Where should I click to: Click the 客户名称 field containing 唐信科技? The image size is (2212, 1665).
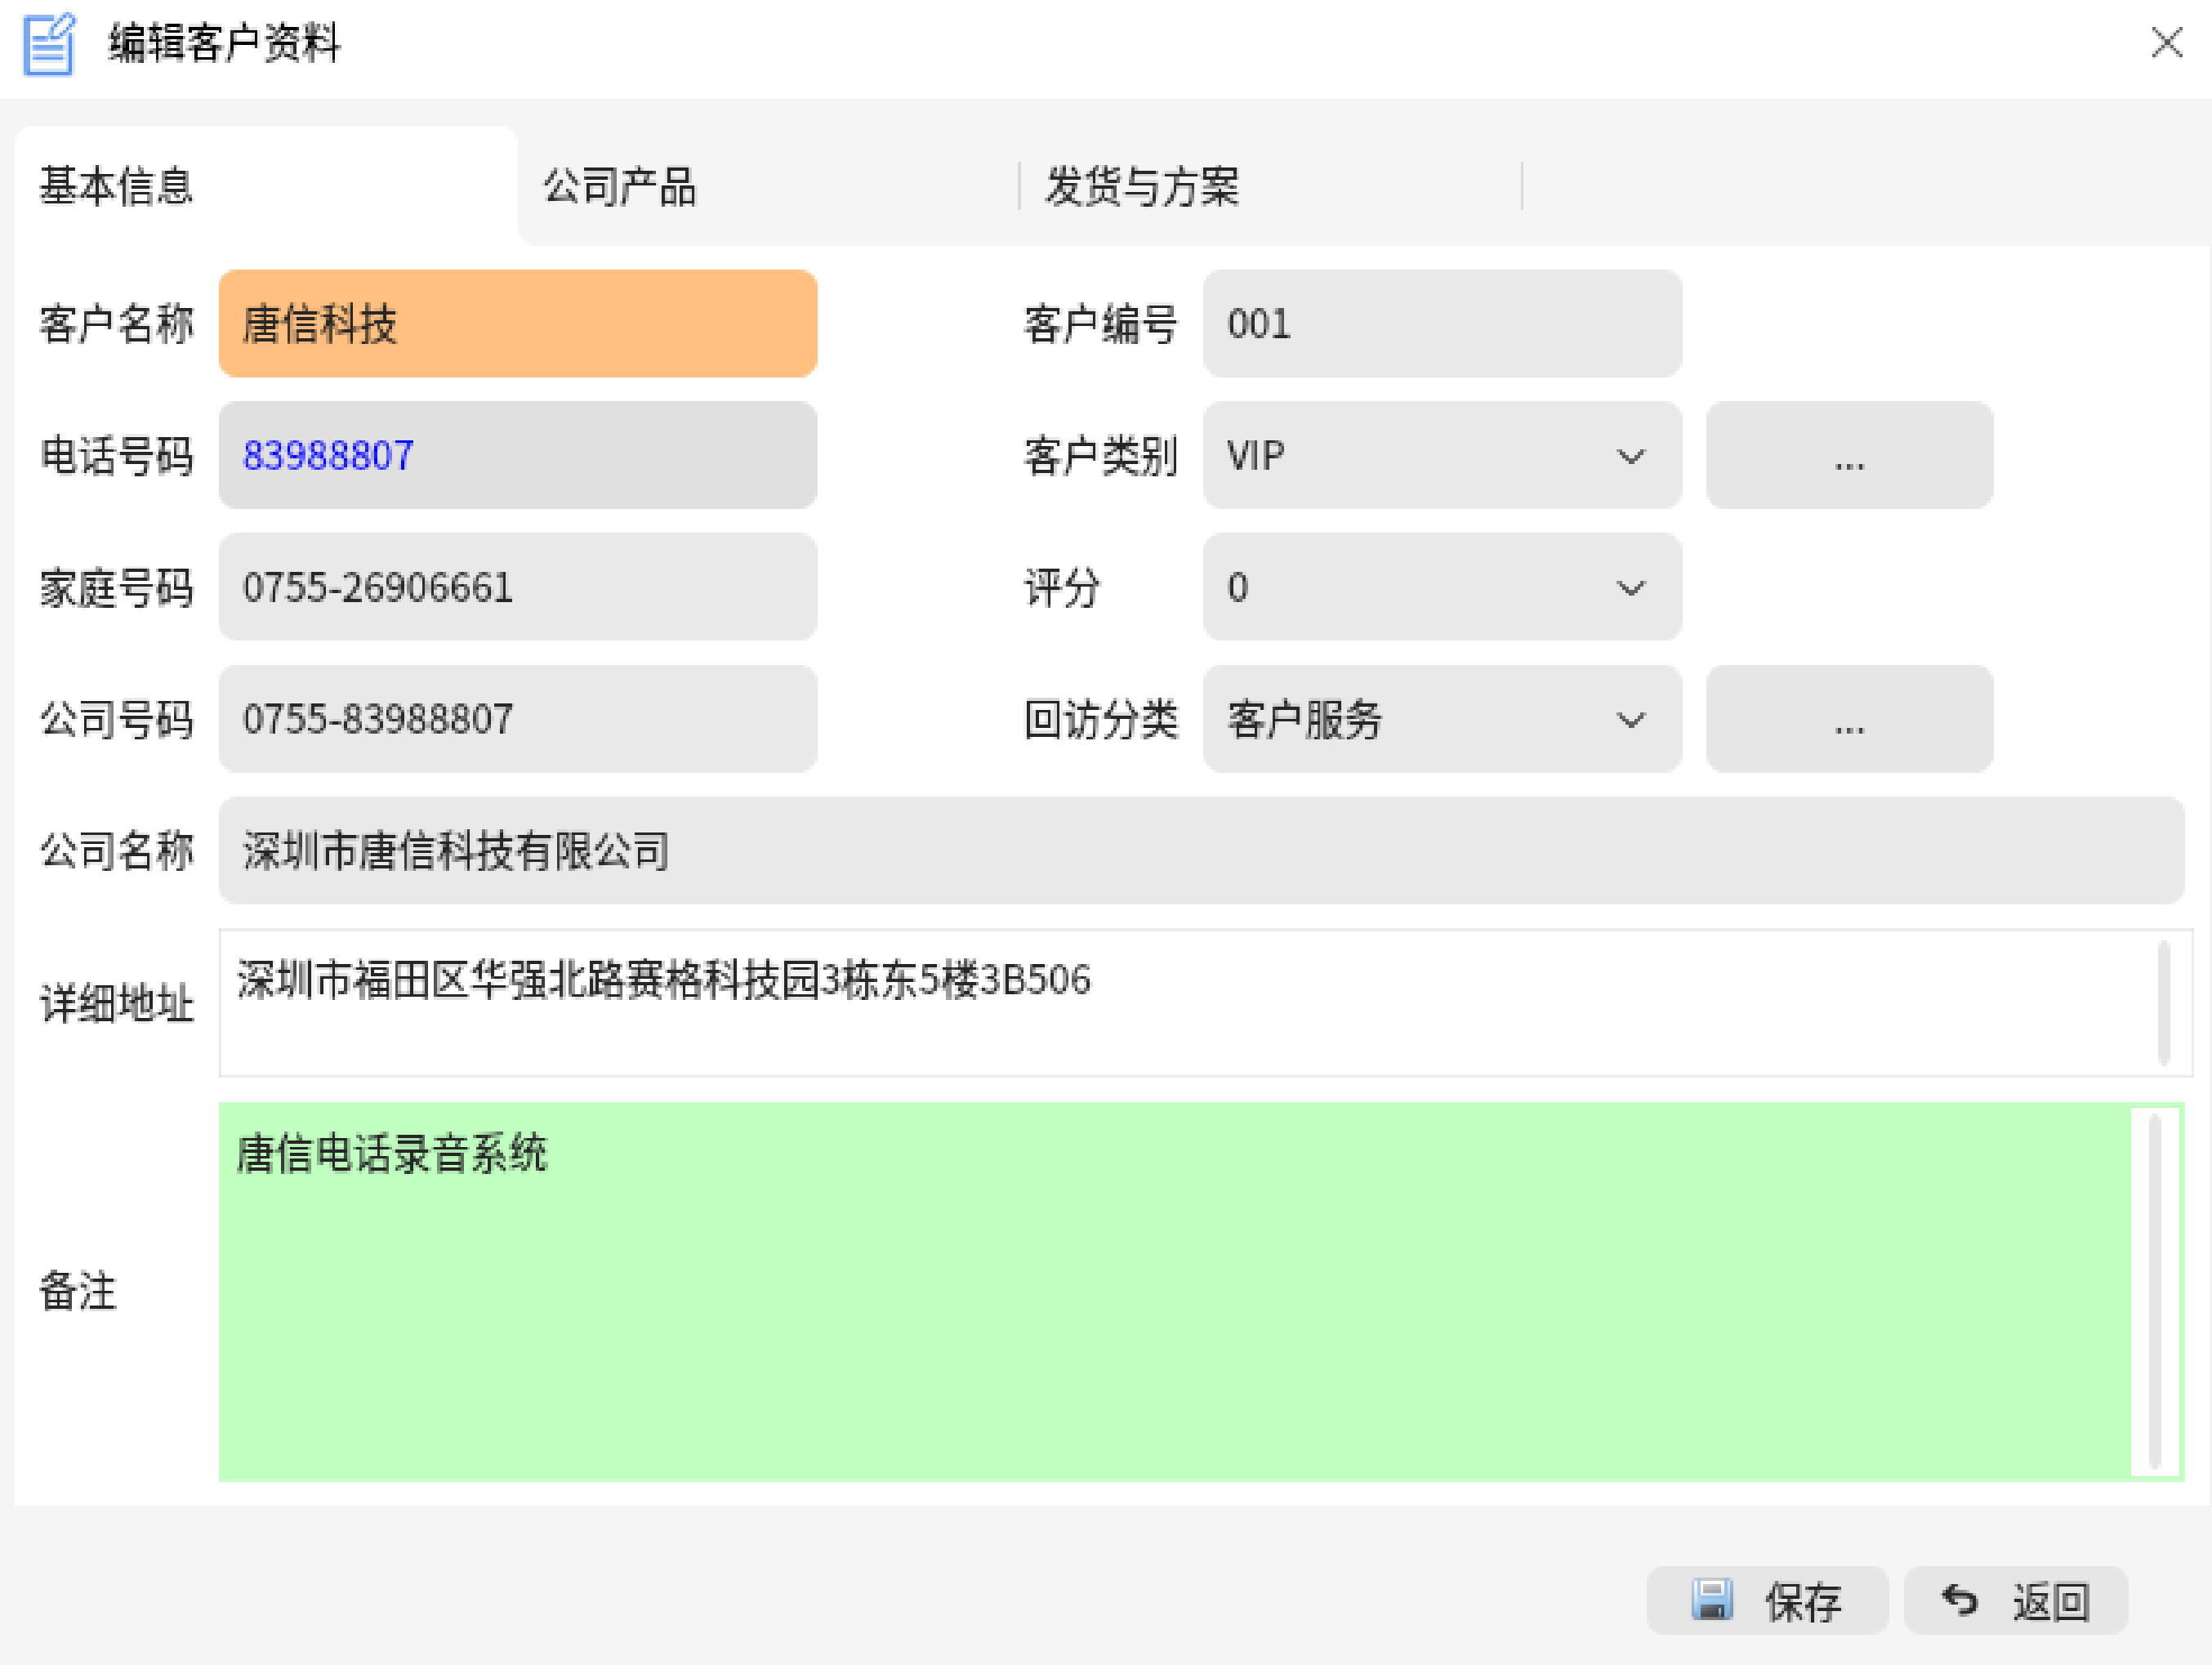click(x=518, y=324)
